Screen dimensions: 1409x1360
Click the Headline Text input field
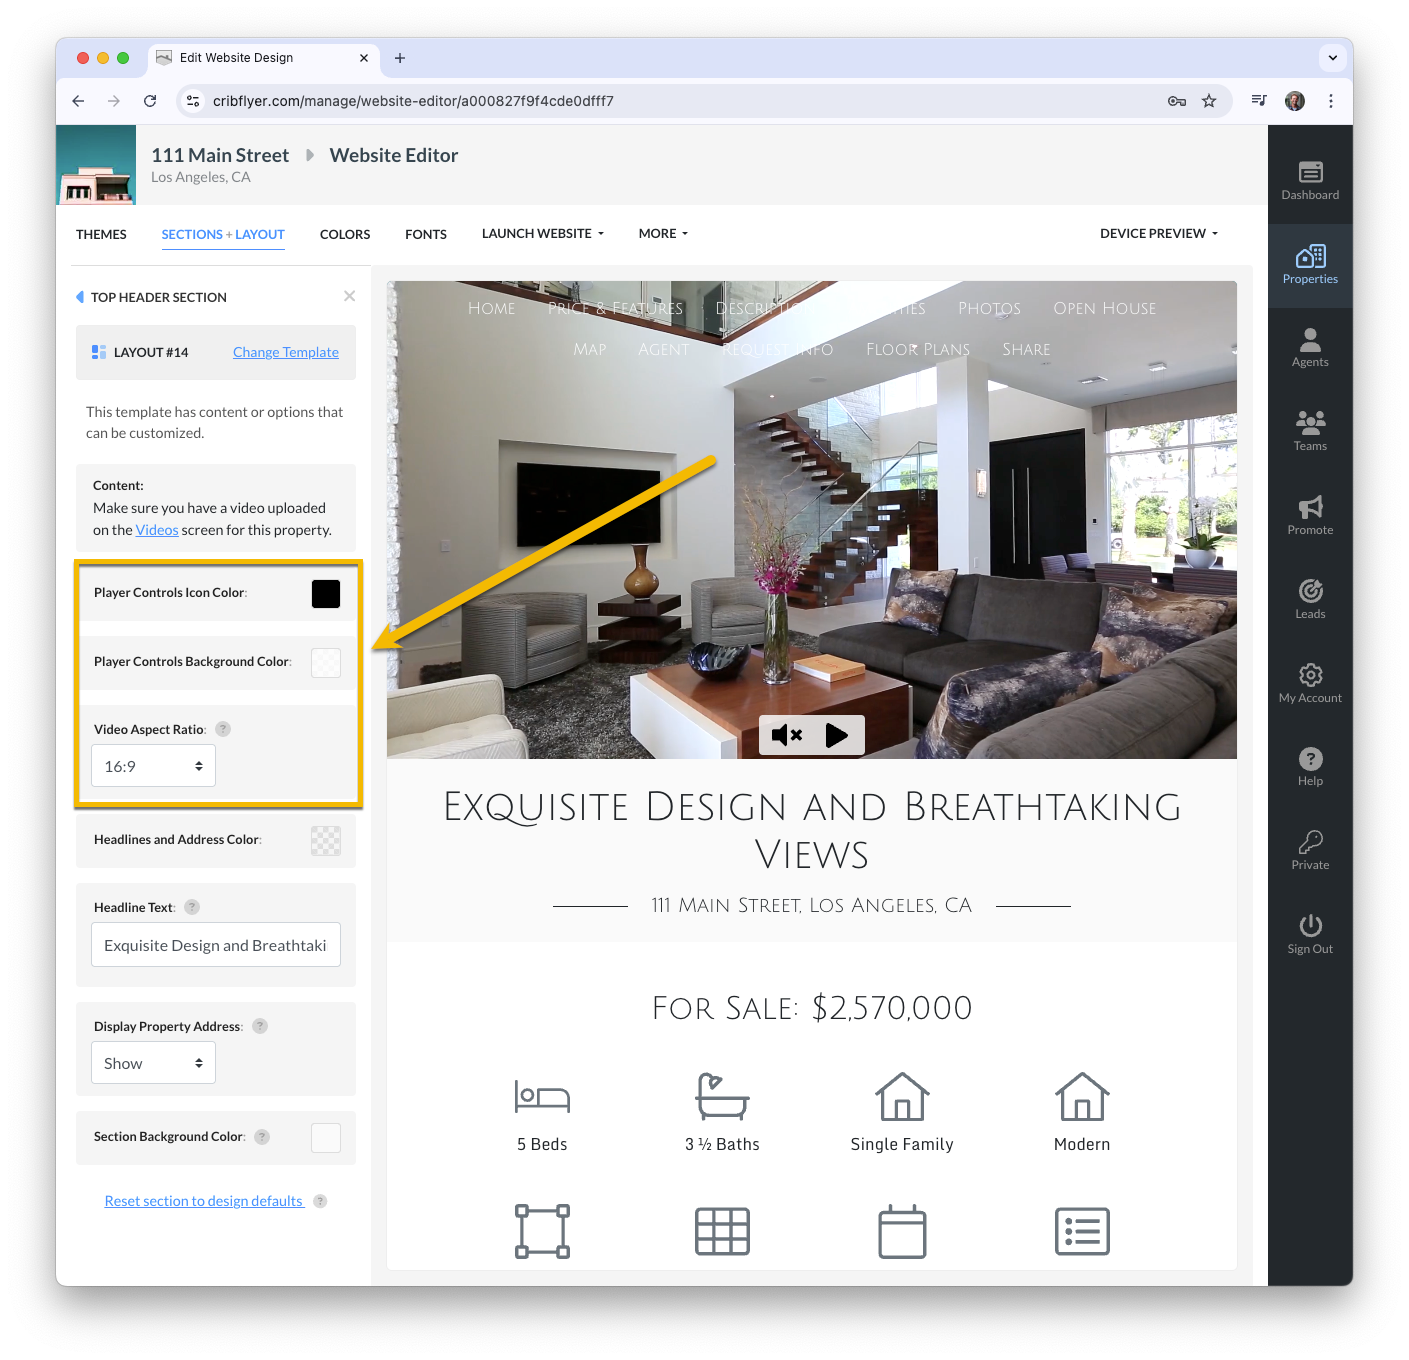point(216,945)
